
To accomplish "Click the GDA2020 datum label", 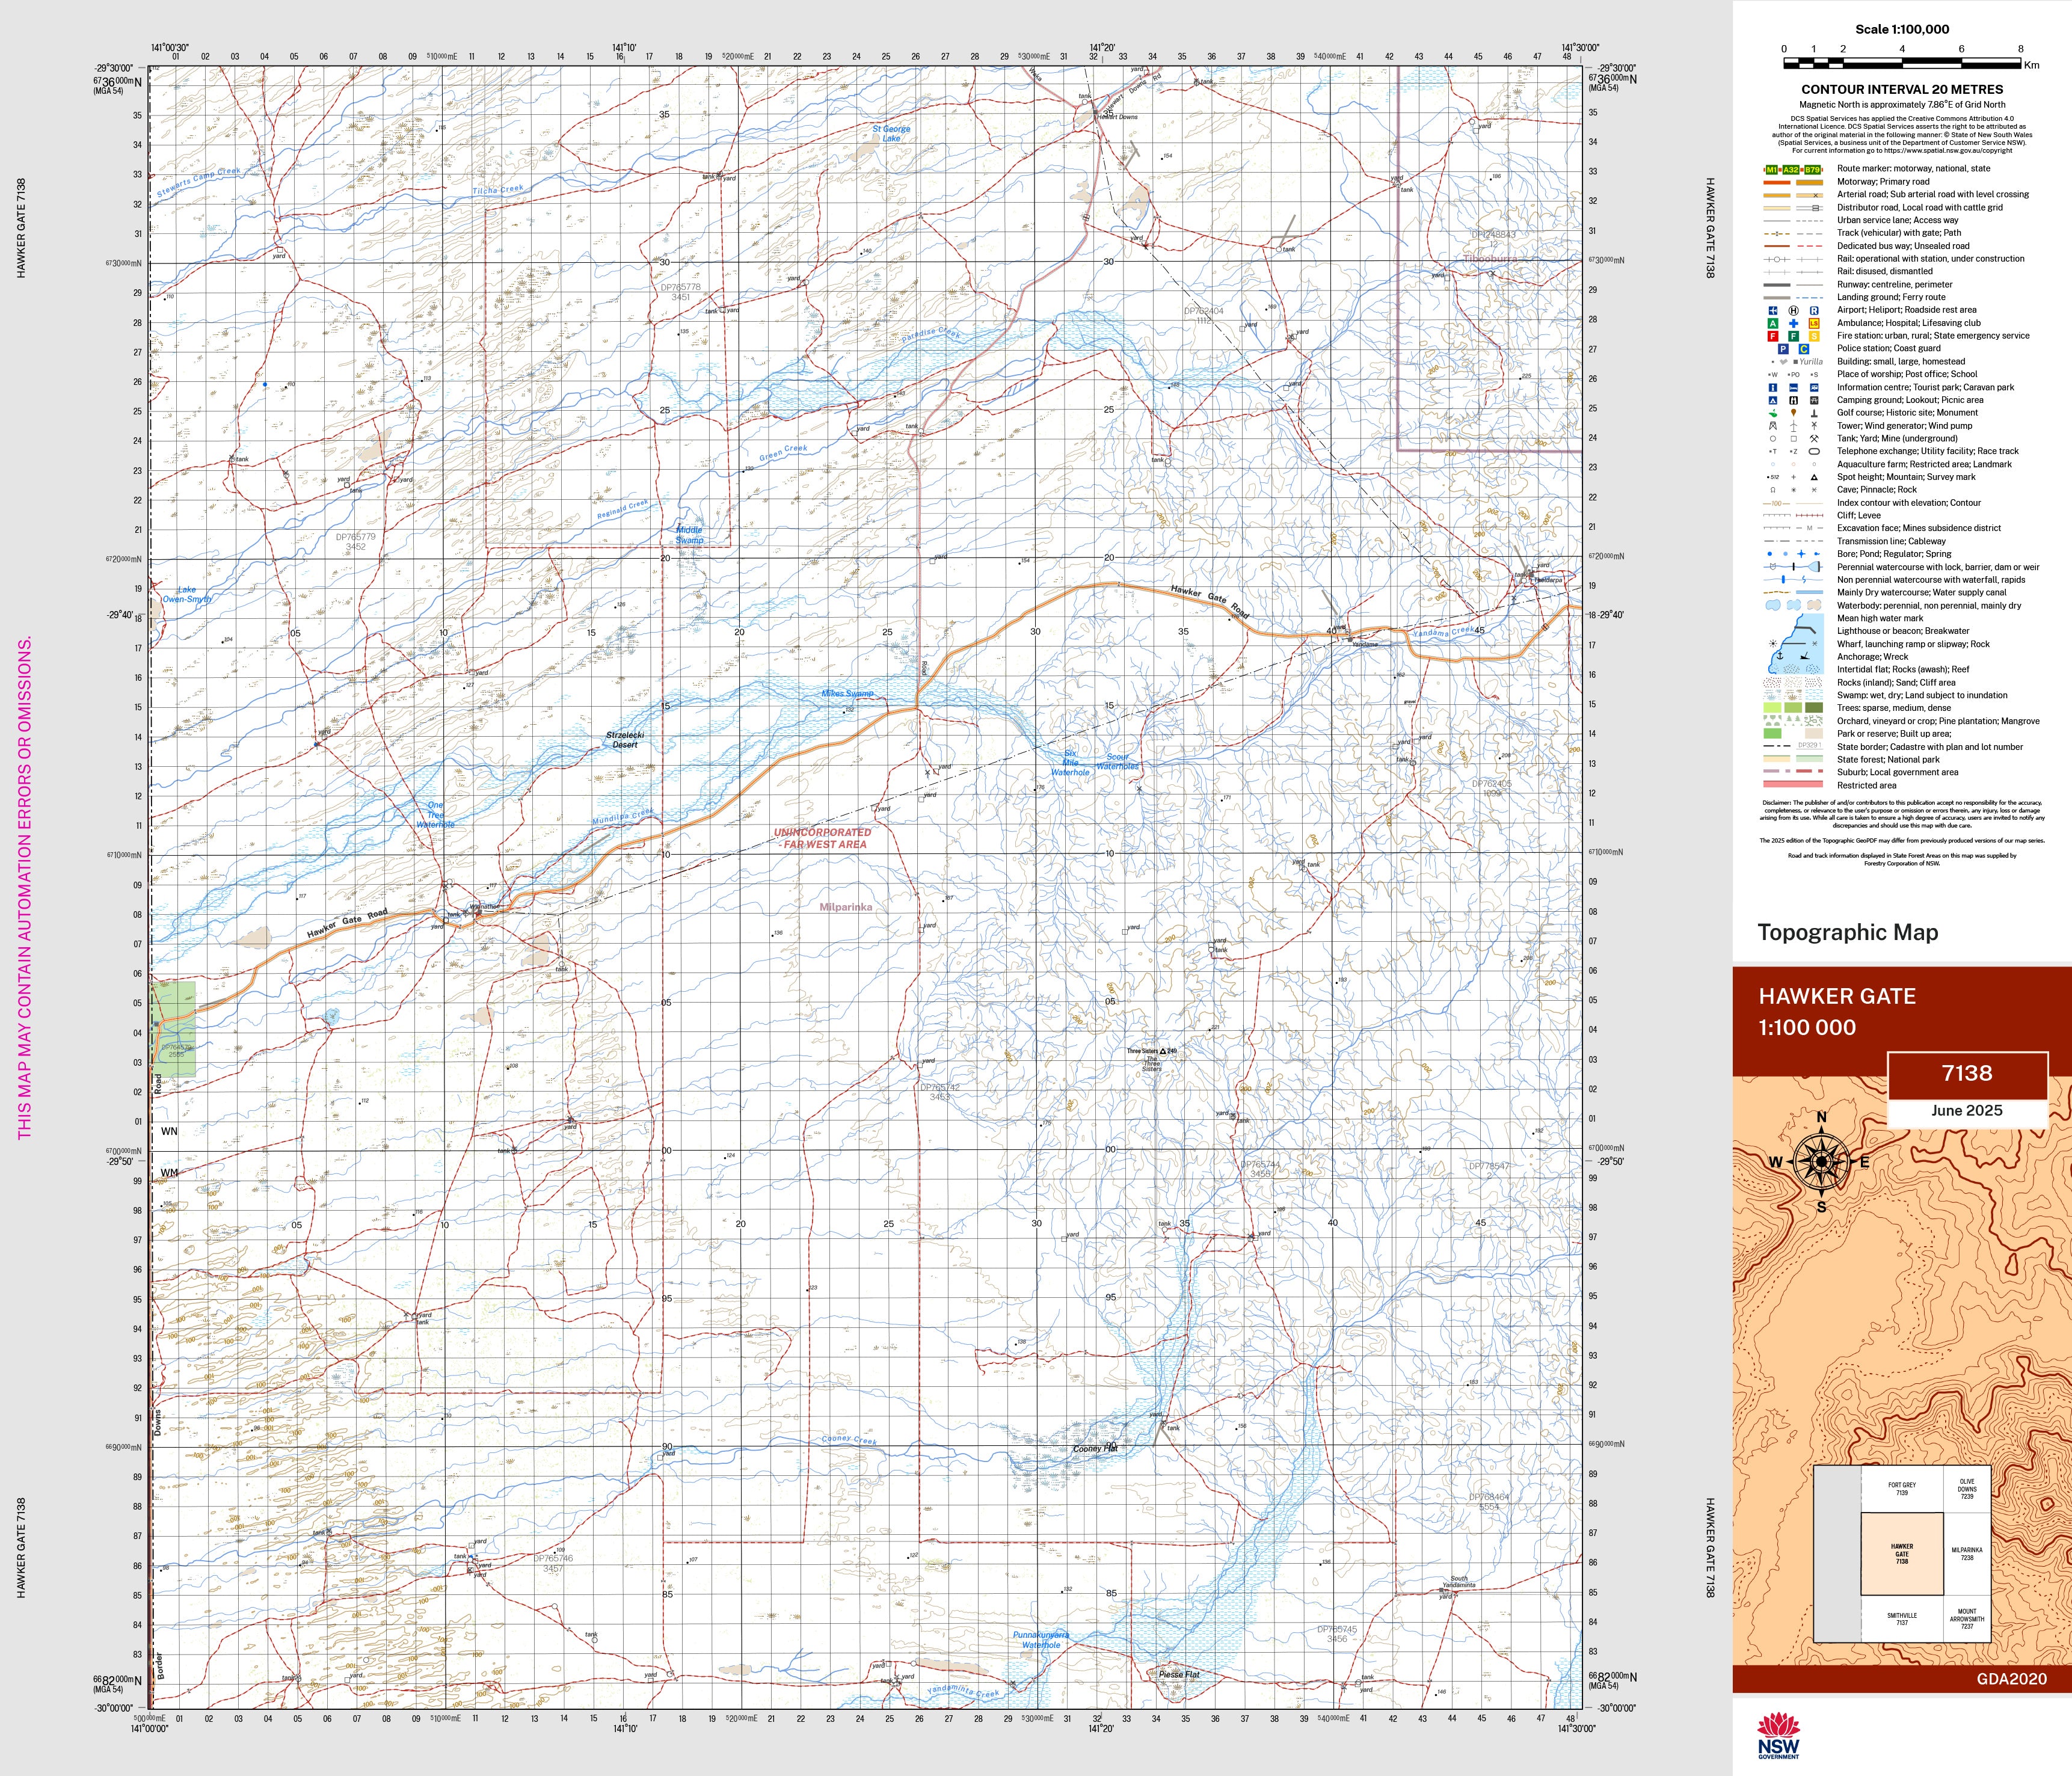I will (2011, 1679).
